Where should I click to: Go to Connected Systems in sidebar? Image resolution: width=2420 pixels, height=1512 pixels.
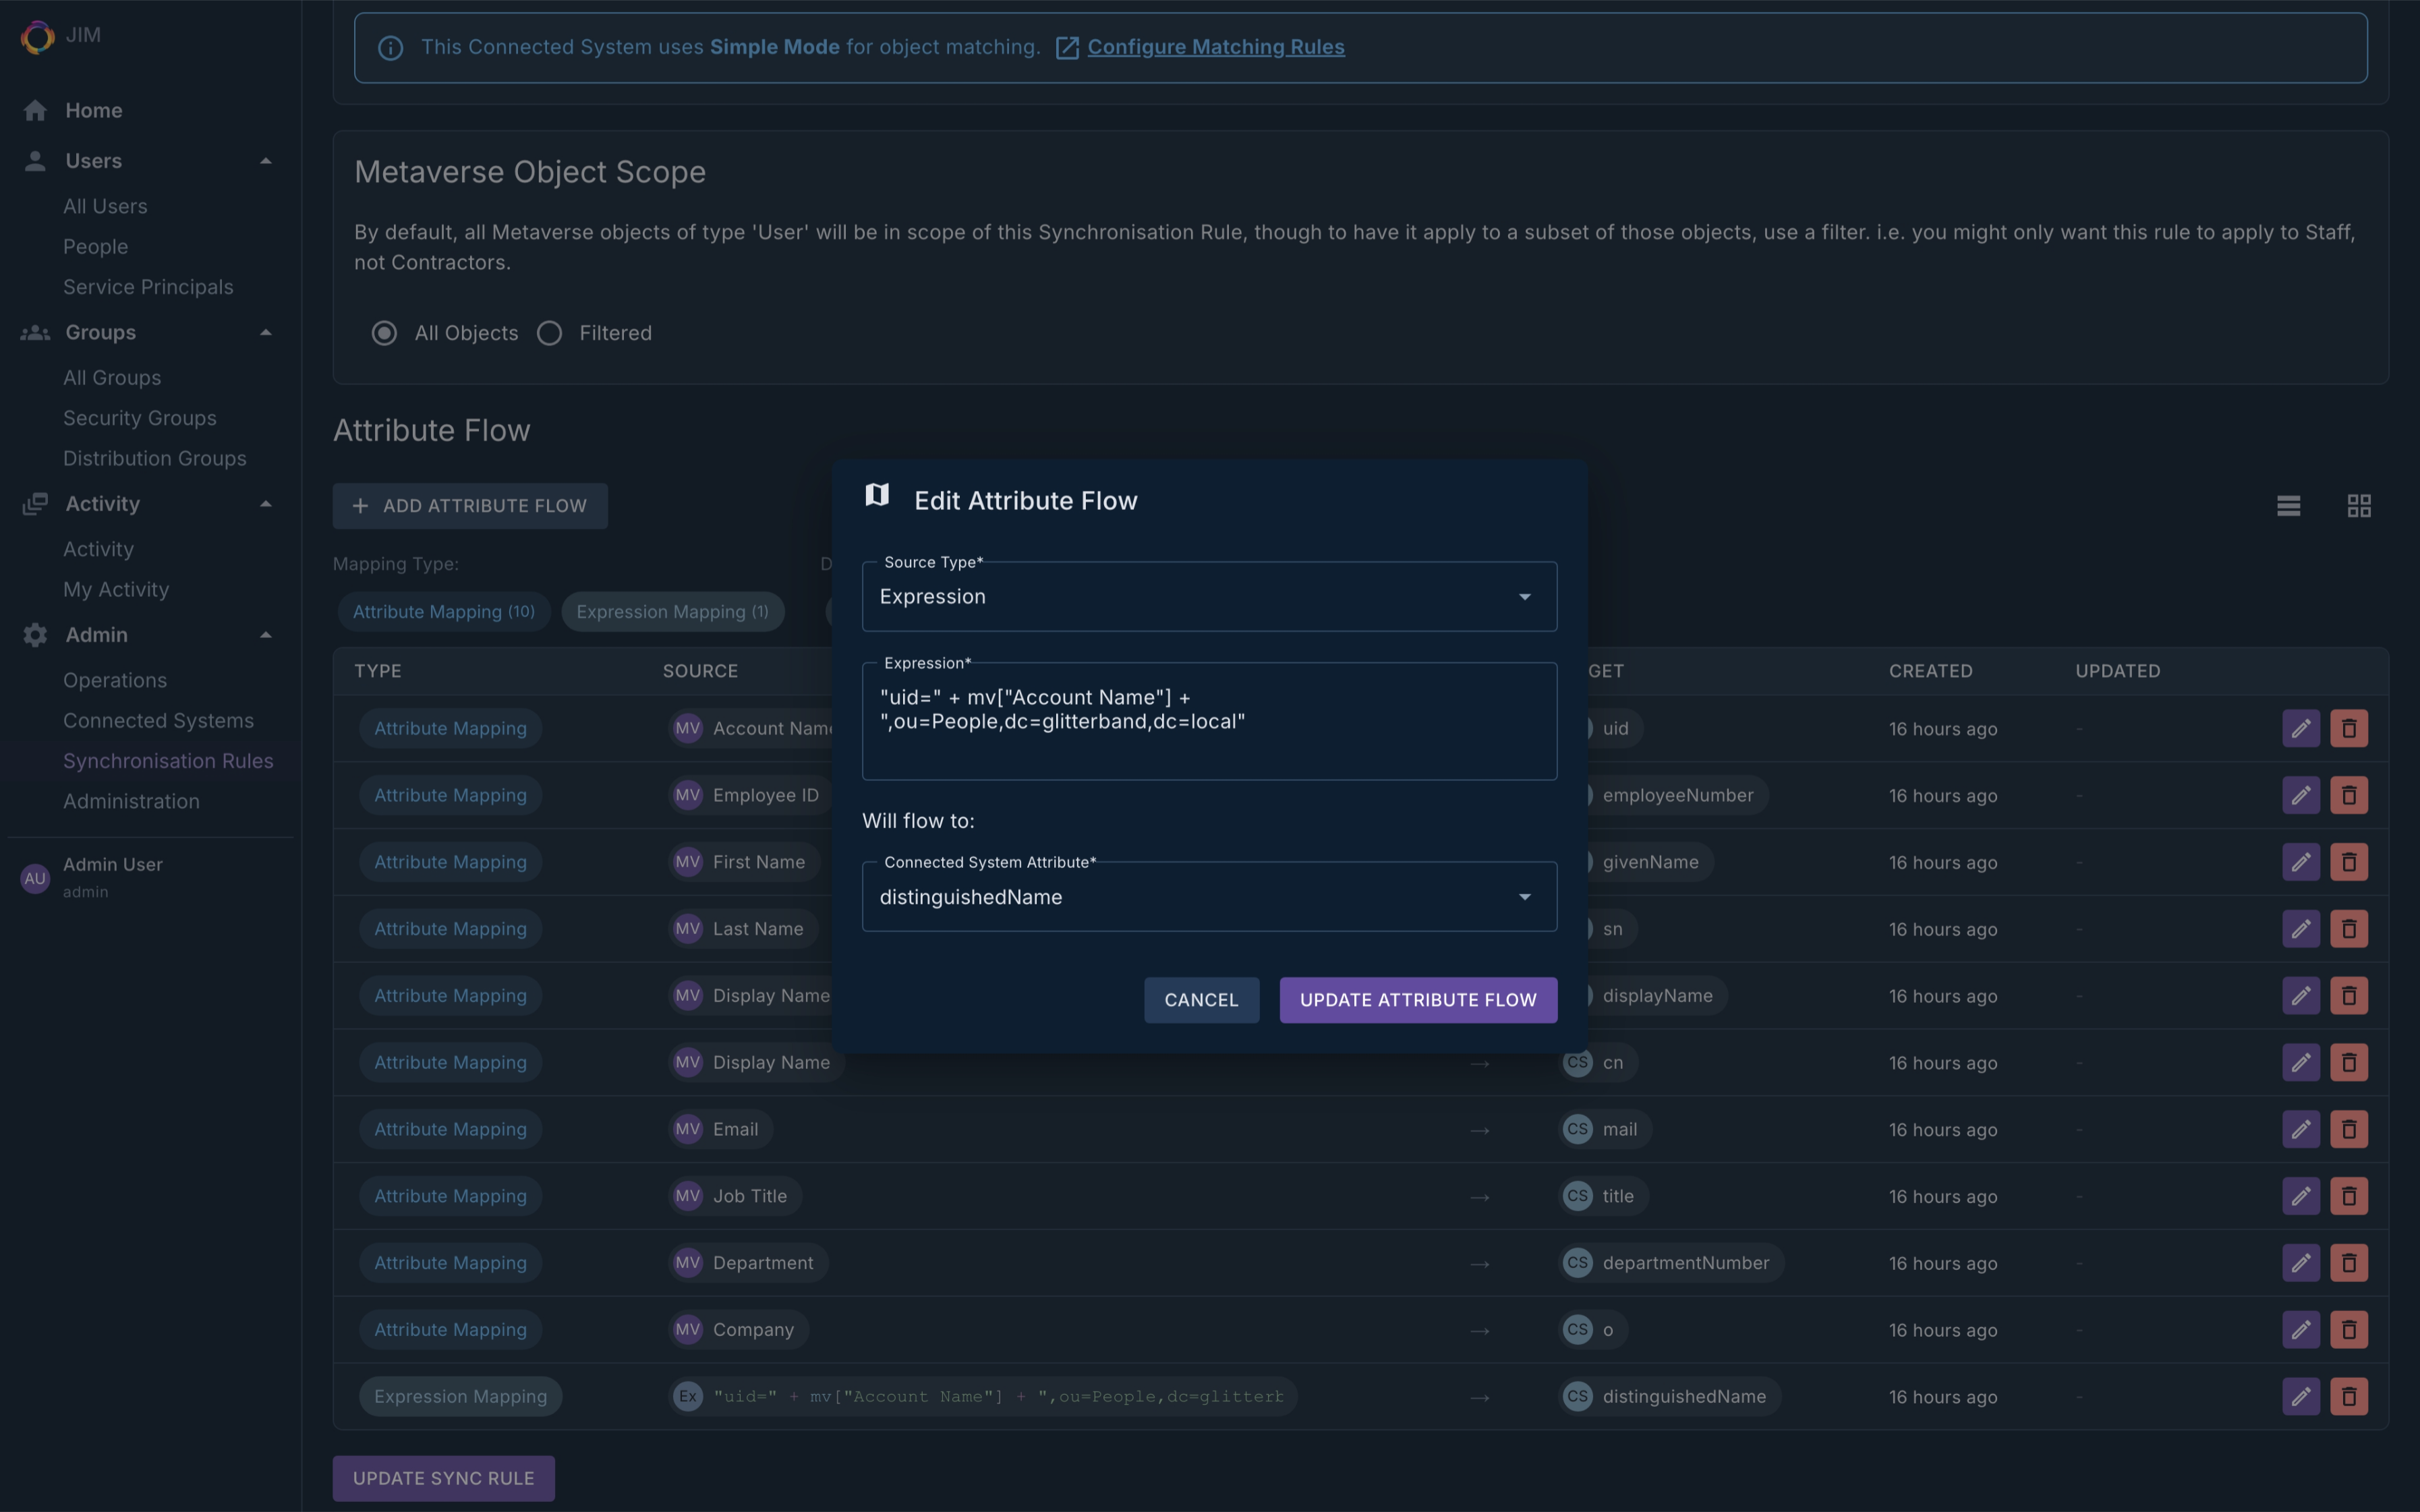pyautogui.click(x=158, y=720)
